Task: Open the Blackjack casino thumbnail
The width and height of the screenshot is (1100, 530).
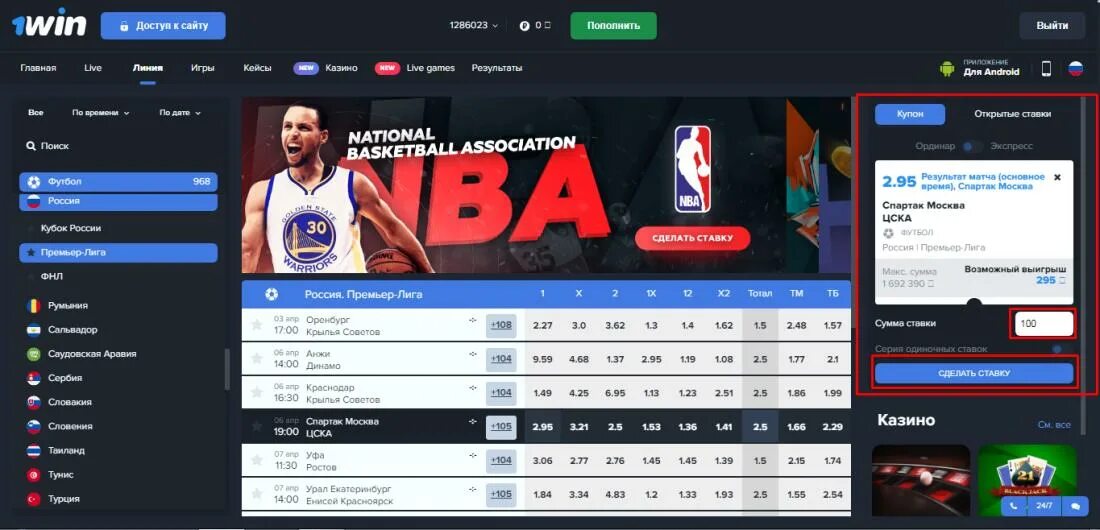Action: 1027,480
